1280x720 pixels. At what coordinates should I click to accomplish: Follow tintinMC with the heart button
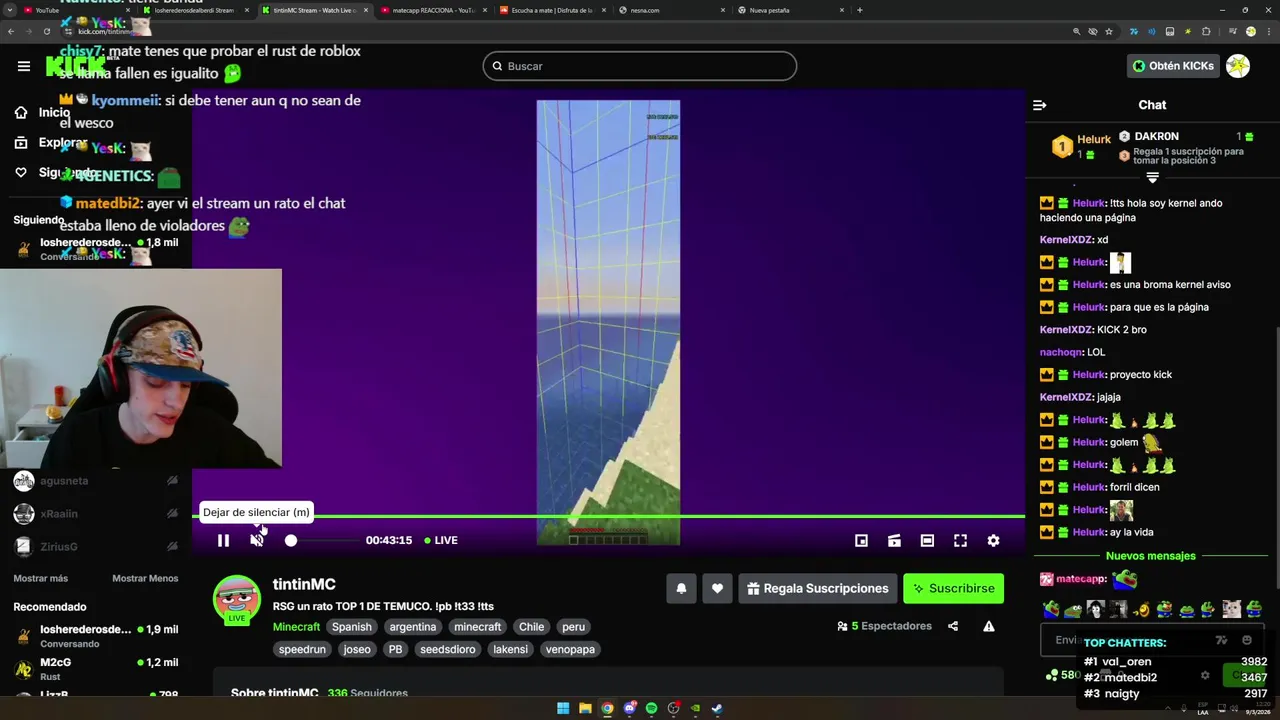pos(717,588)
